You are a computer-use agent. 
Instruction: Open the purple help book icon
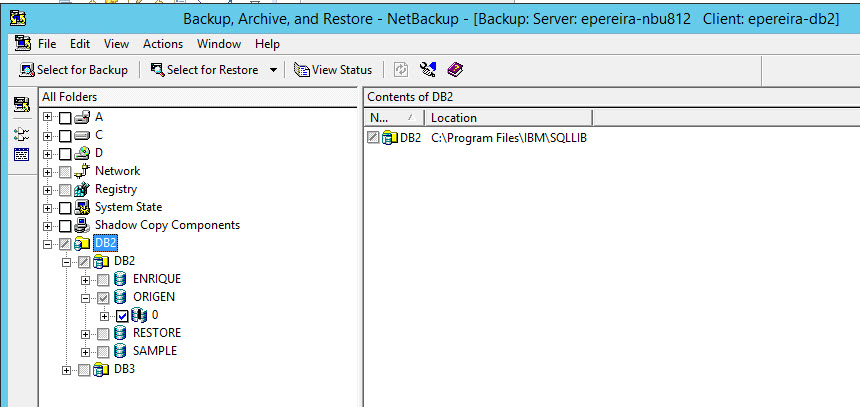(455, 70)
